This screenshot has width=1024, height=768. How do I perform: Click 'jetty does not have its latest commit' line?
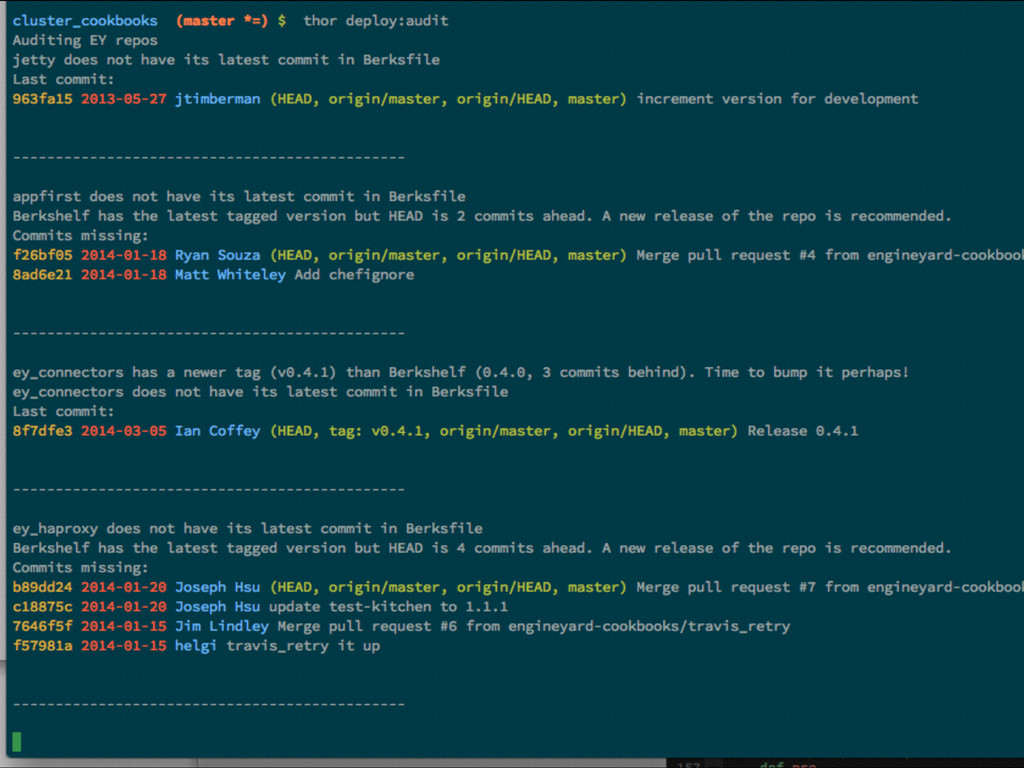coord(226,60)
